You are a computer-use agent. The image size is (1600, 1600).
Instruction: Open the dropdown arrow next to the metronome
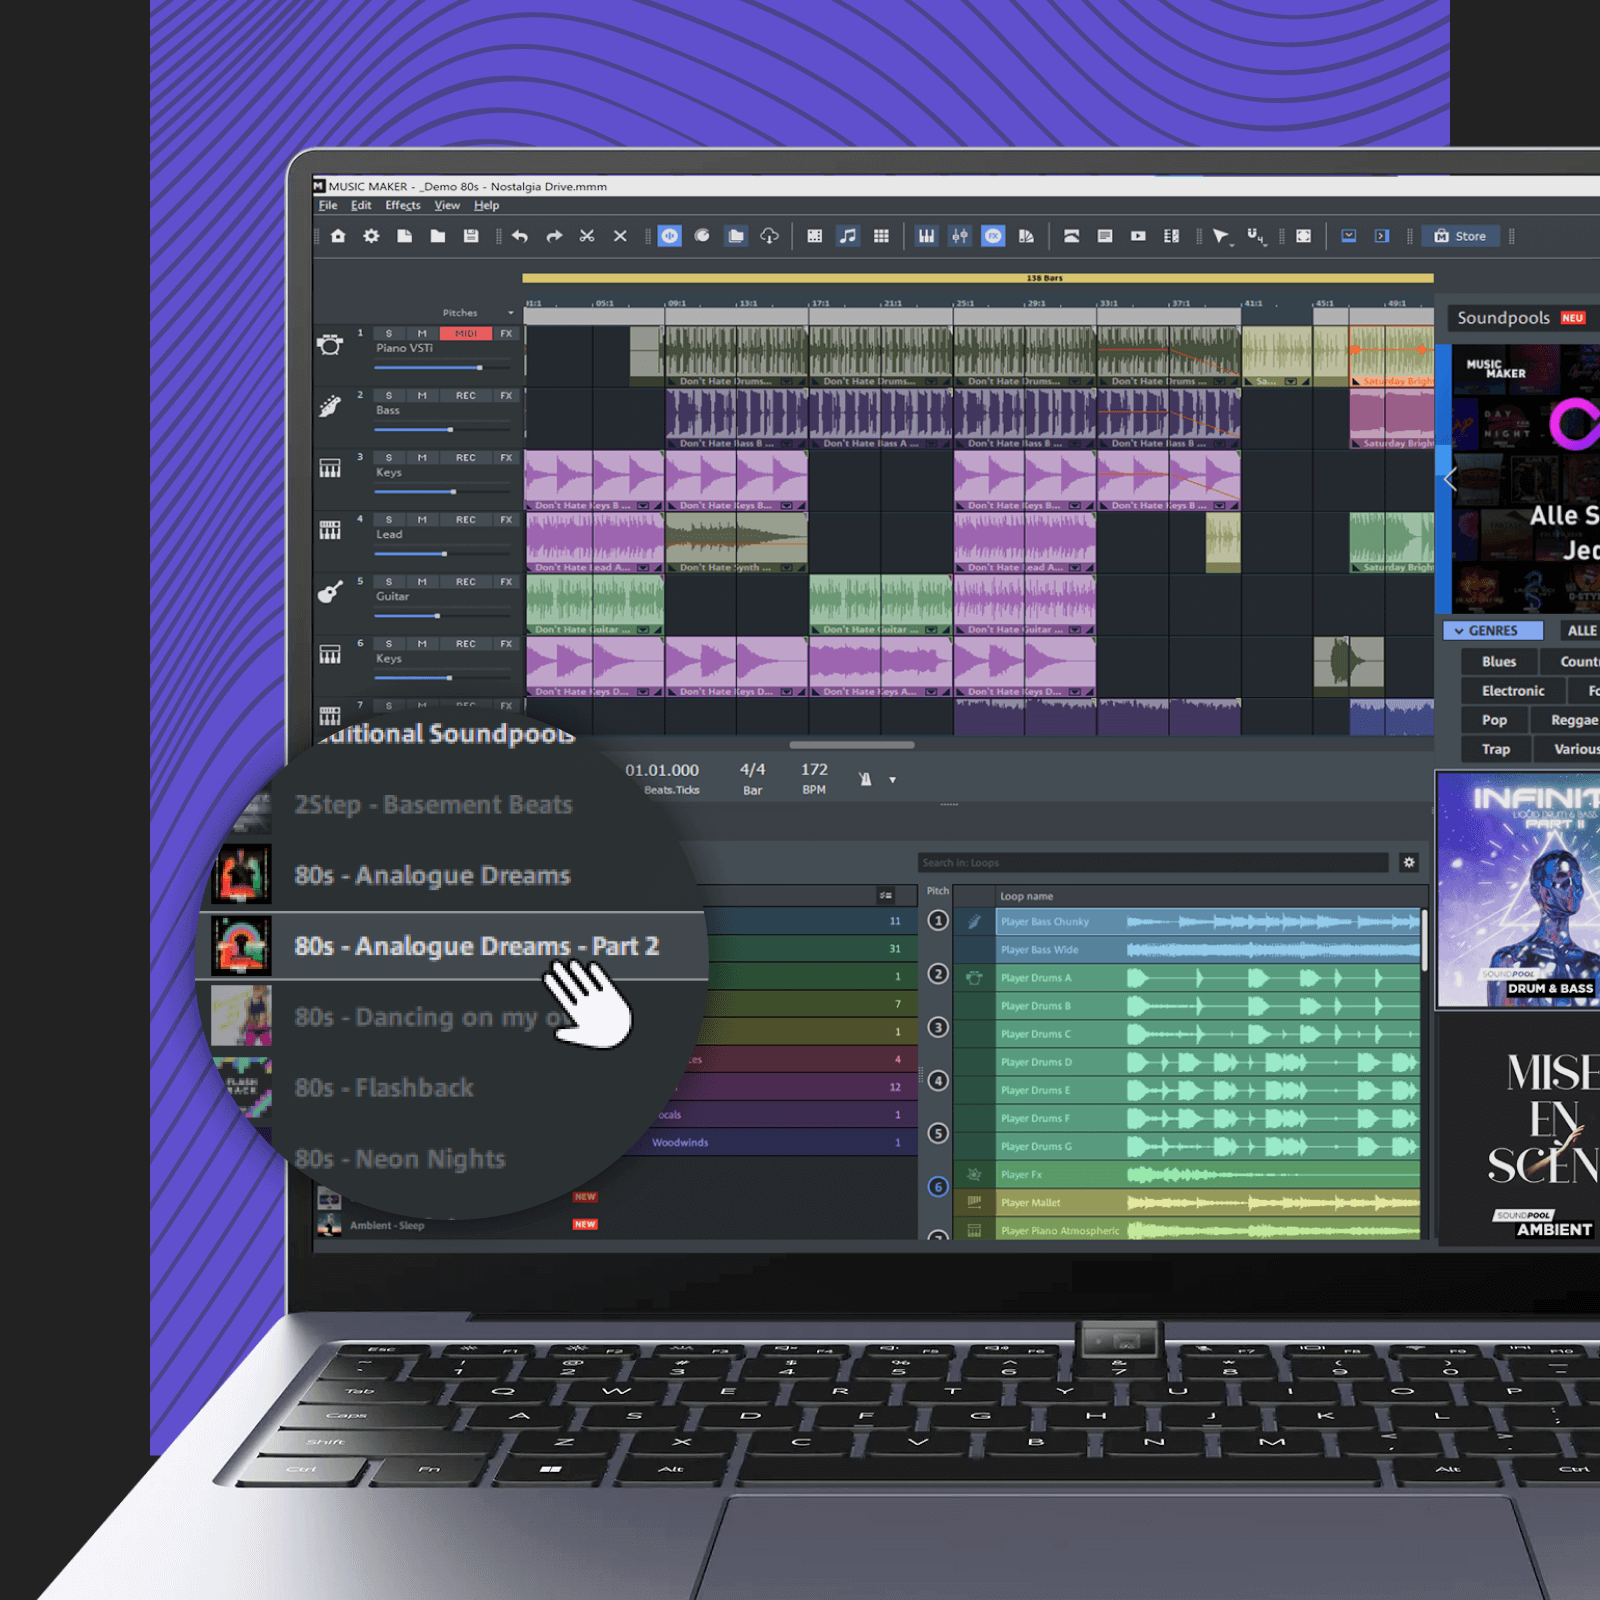coord(892,780)
